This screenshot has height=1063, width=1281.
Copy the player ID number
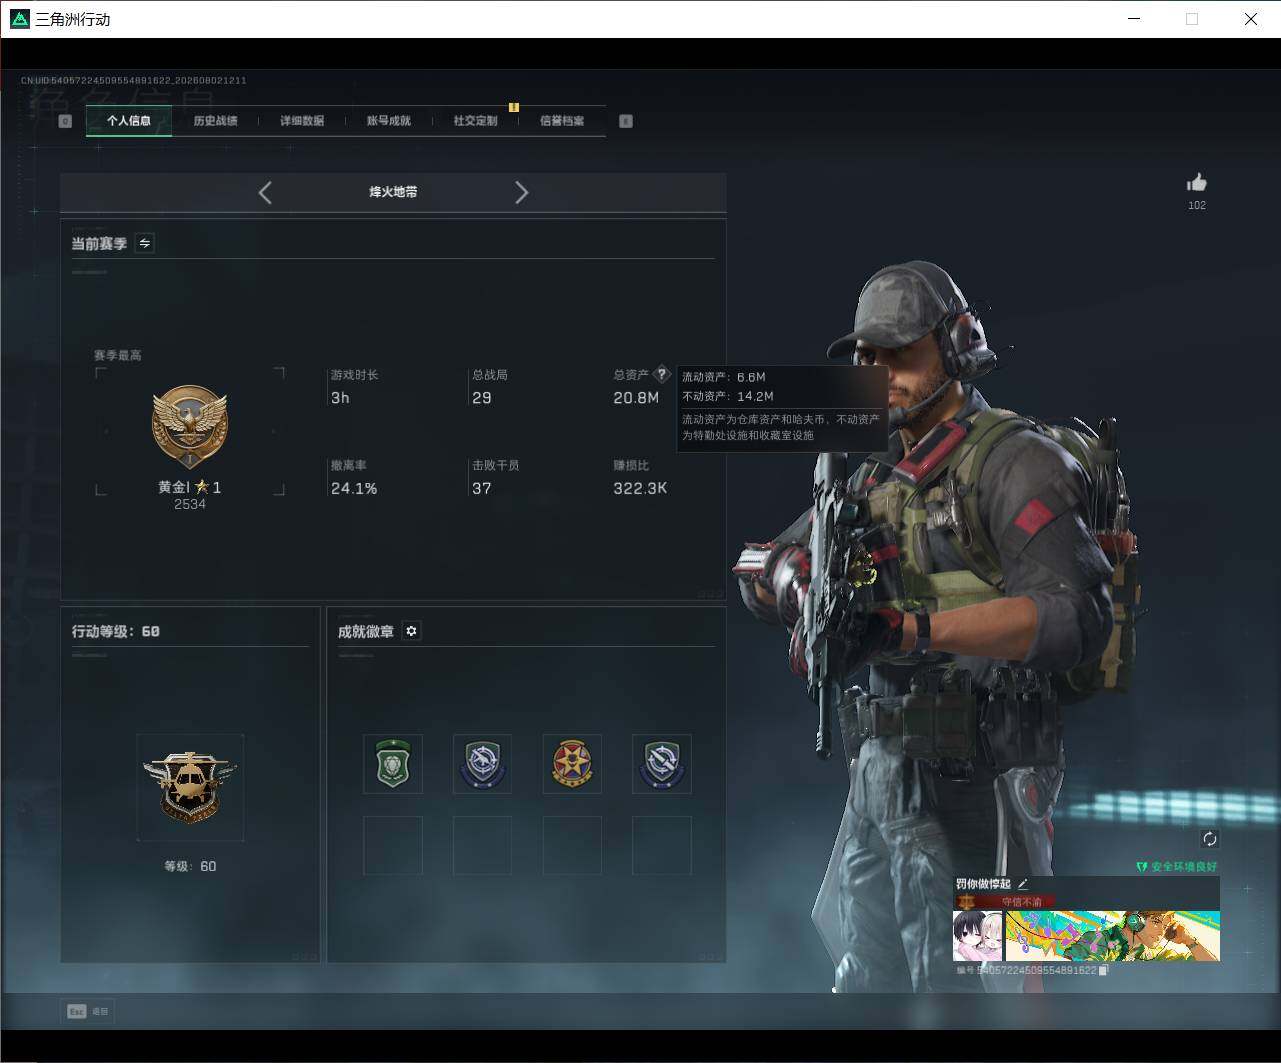[1103, 970]
